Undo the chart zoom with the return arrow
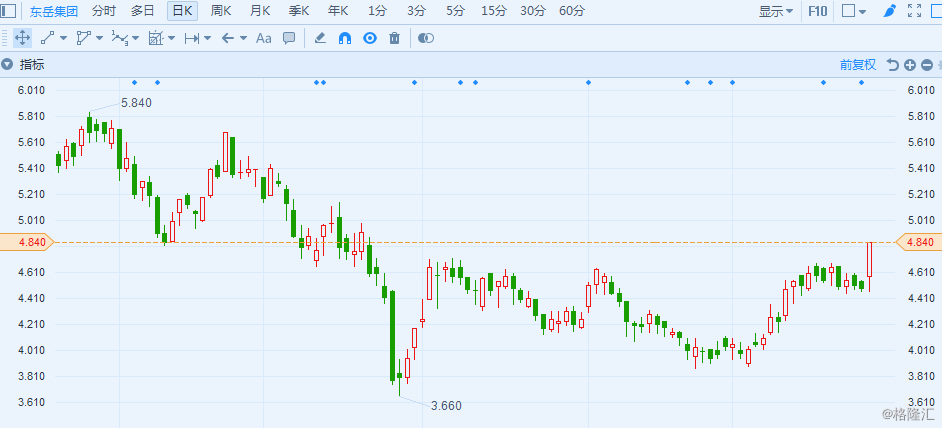 pos(893,65)
